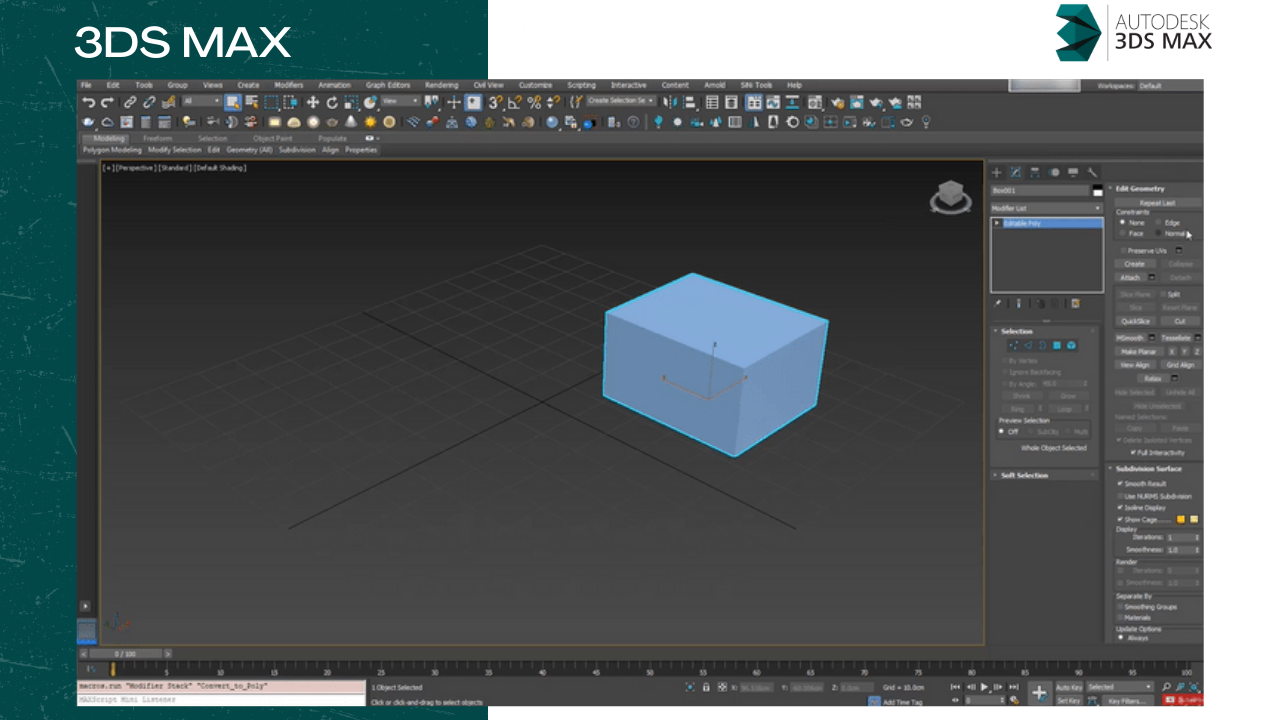The image size is (1280, 720).
Task: Click the Redo arrow in main toolbar
Action: pos(107,102)
